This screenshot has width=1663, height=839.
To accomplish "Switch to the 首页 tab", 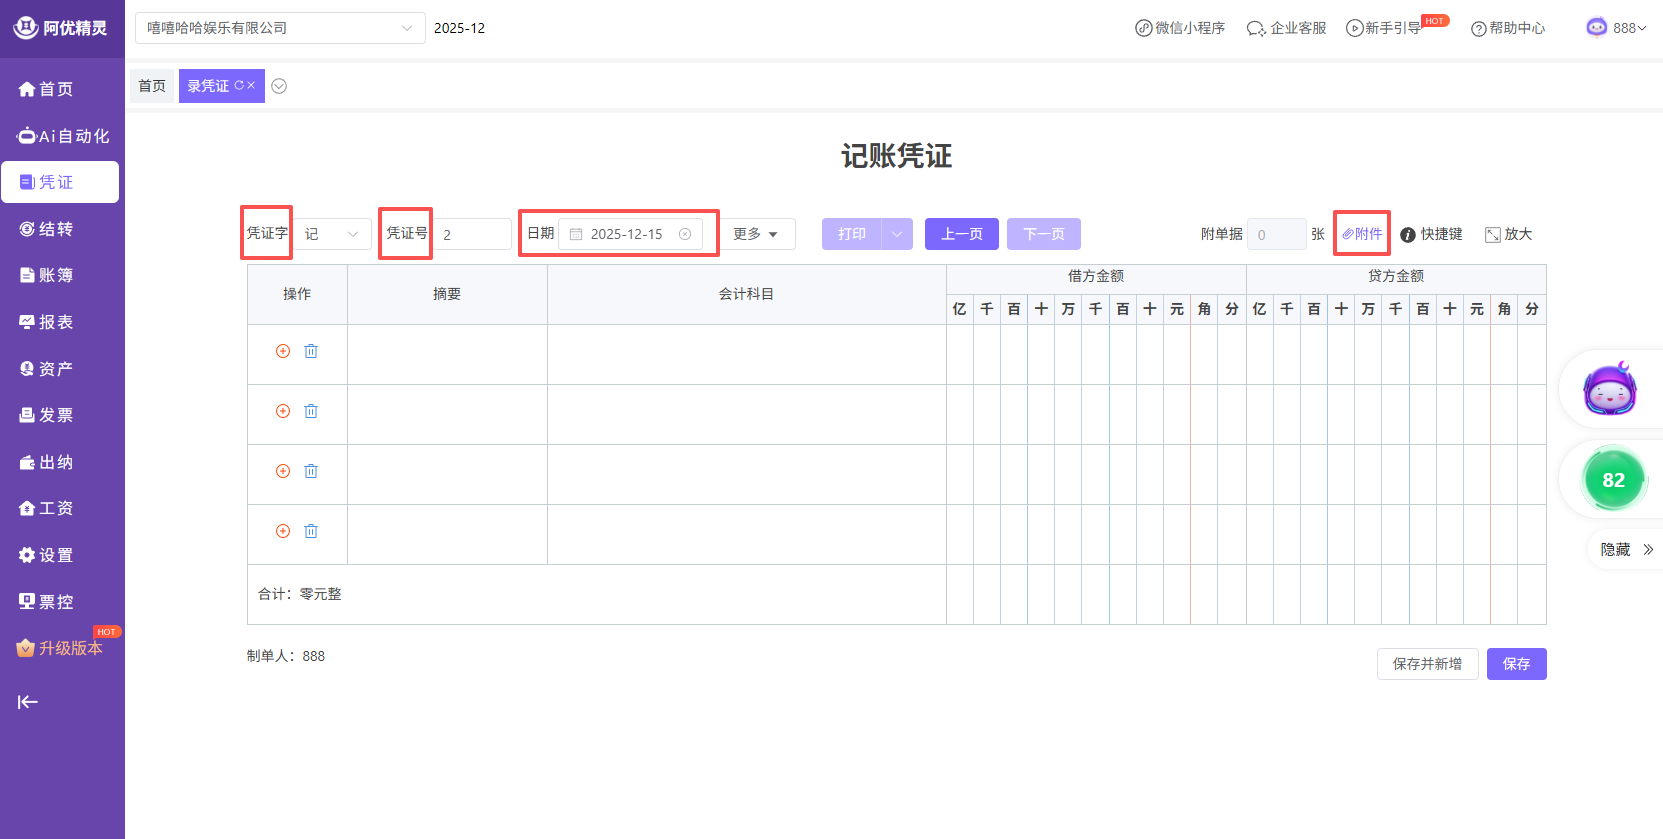I will 152,86.
